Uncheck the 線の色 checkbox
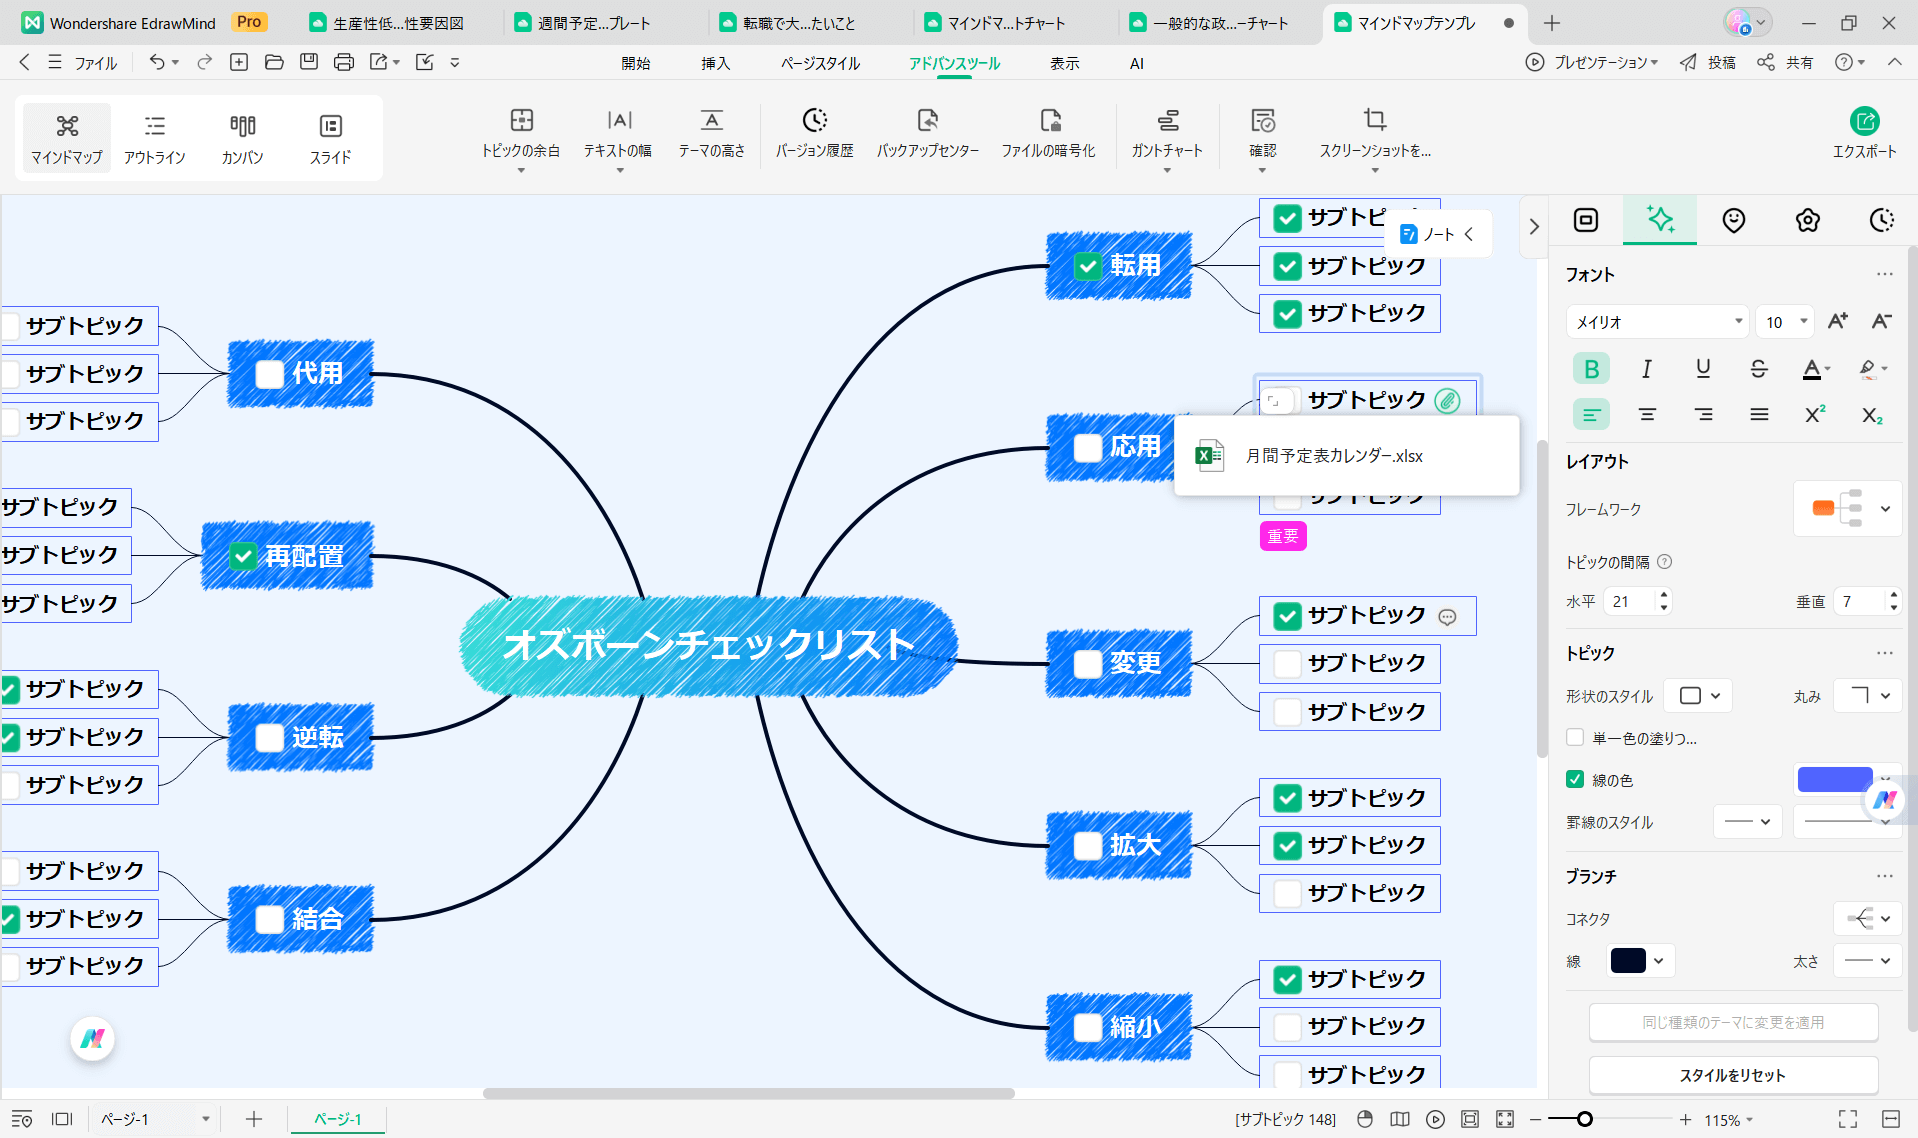1918x1138 pixels. click(x=1575, y=779)
